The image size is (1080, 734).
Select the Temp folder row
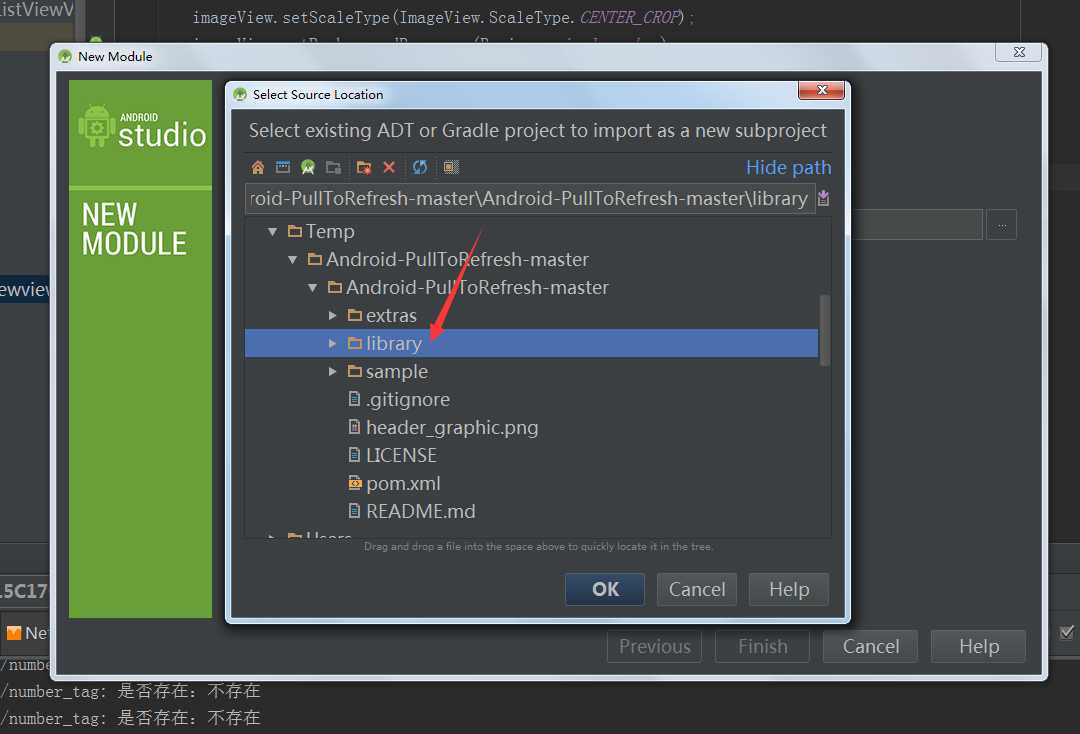(x=531, y=231)
